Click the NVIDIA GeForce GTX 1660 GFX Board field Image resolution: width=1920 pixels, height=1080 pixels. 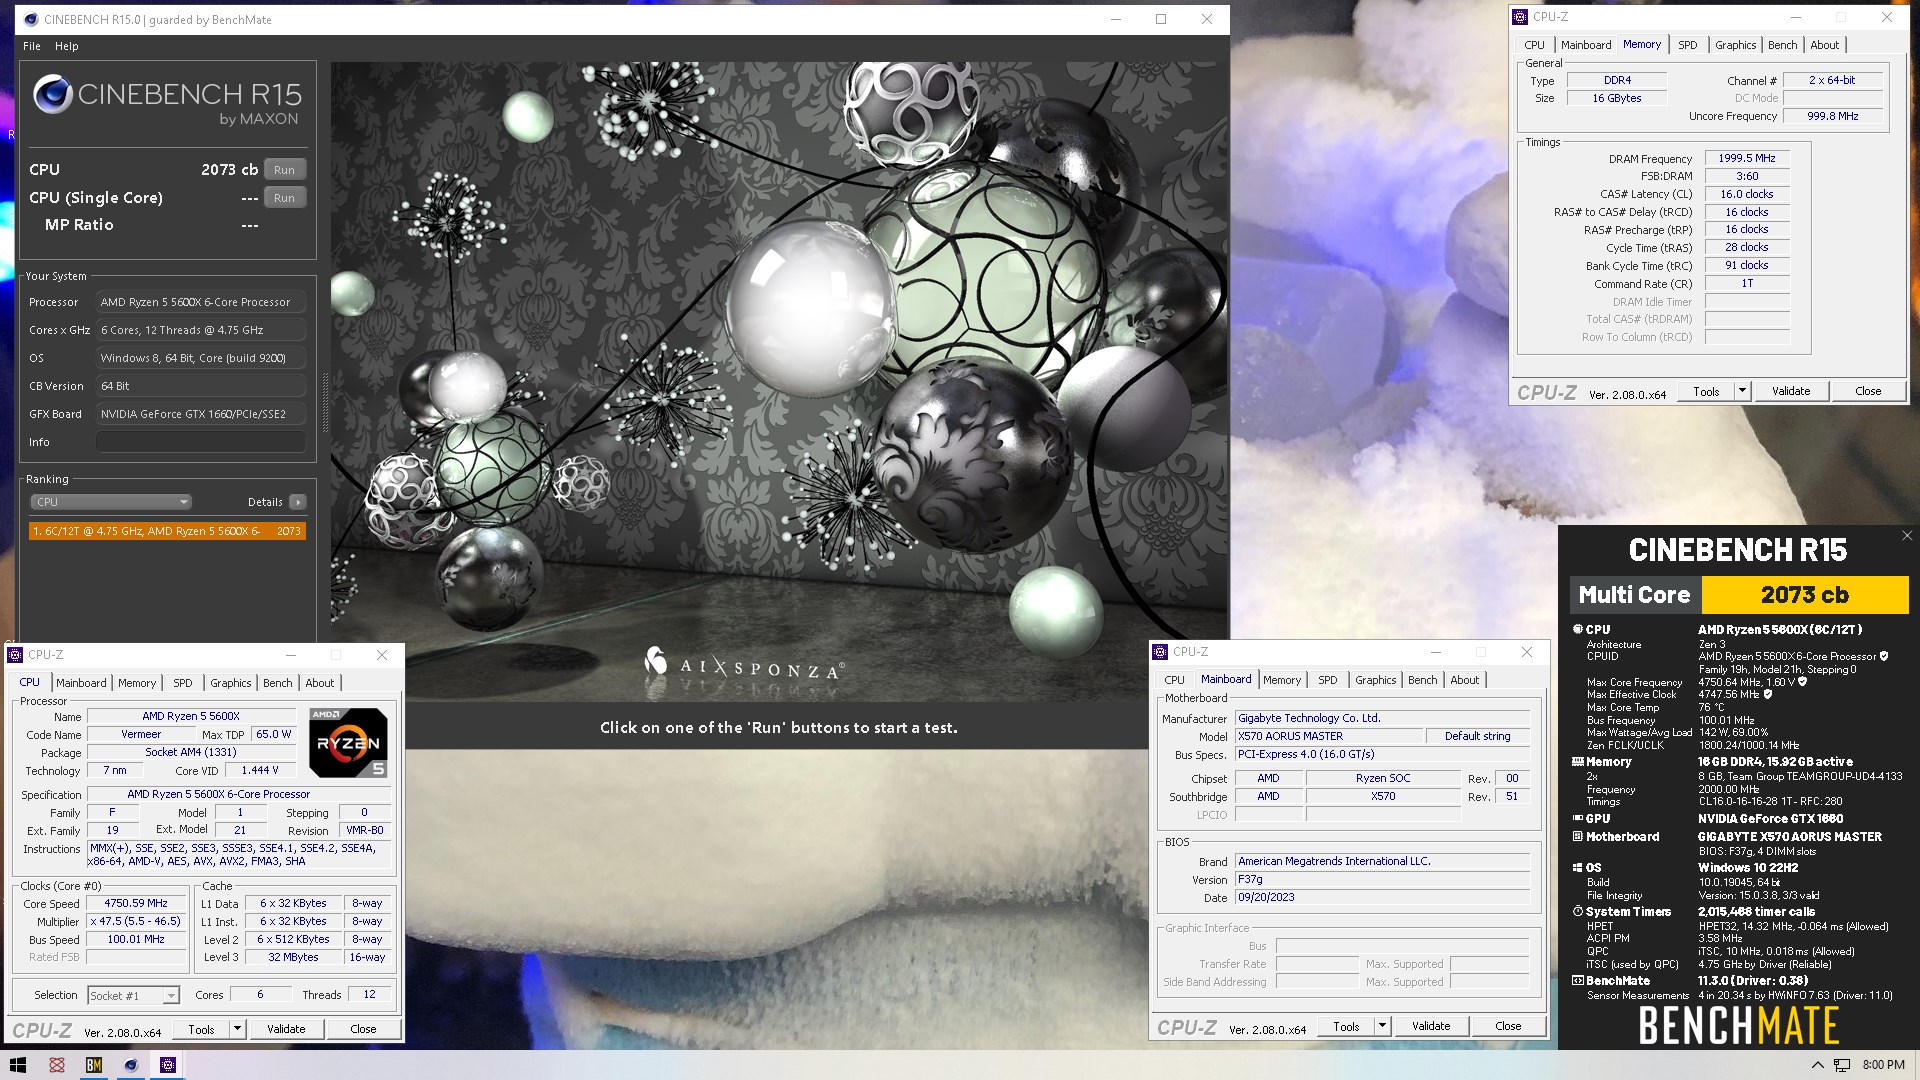click(x=201, y=414)
